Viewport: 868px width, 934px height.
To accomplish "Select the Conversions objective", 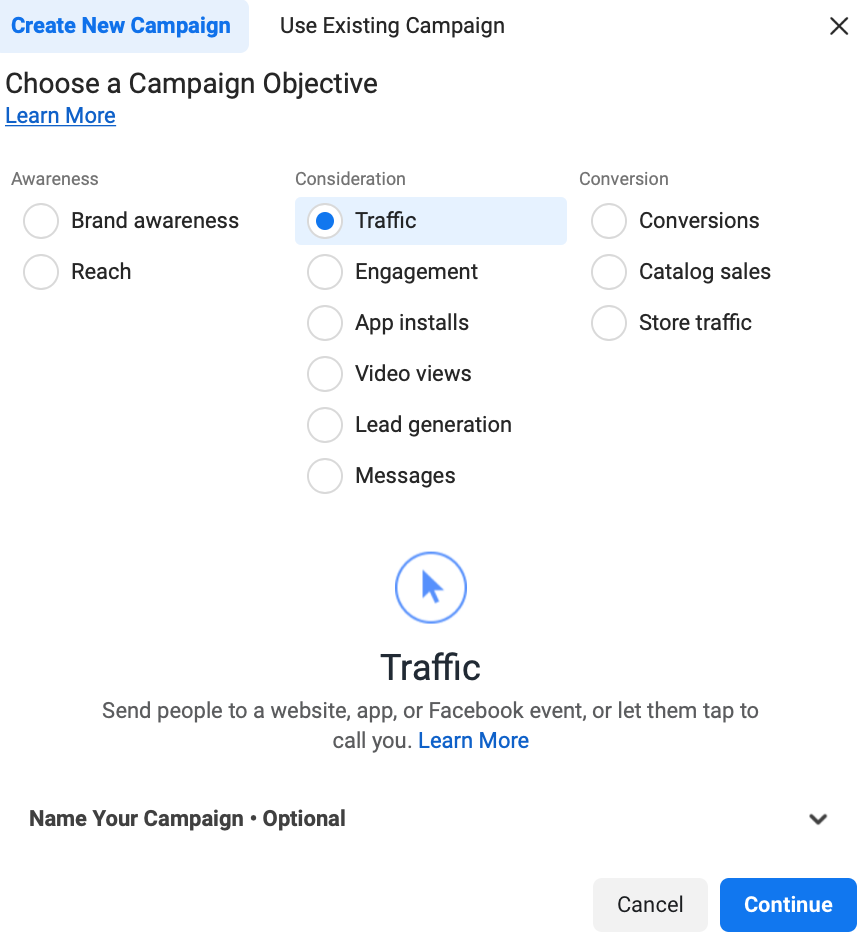I will click(x=608, y=221).
